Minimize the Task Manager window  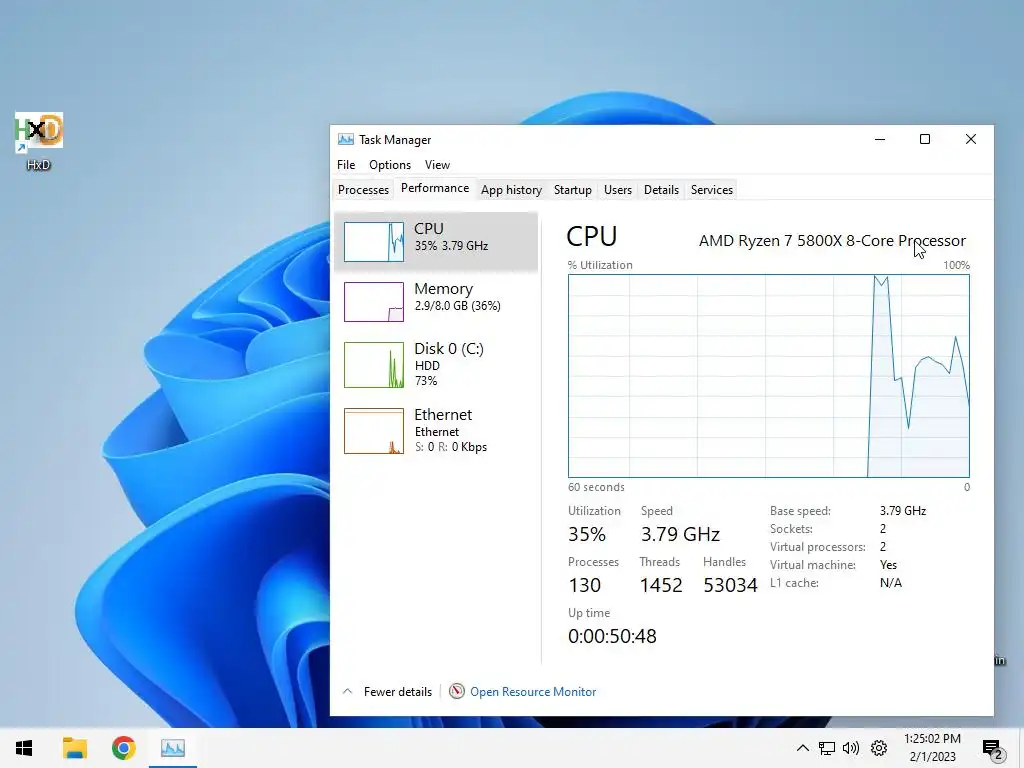(x=880, y=139)
